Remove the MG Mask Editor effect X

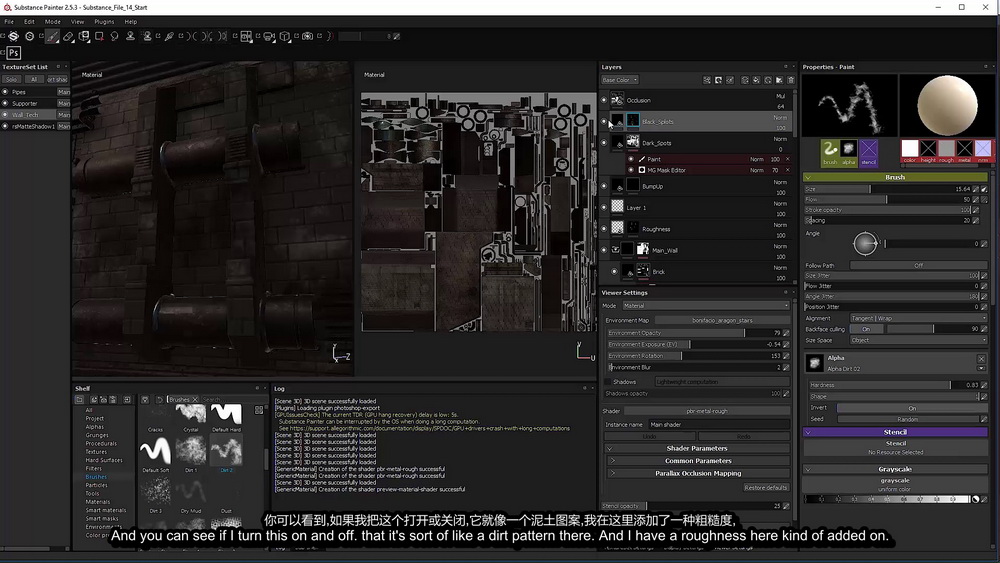pos(788,170)
